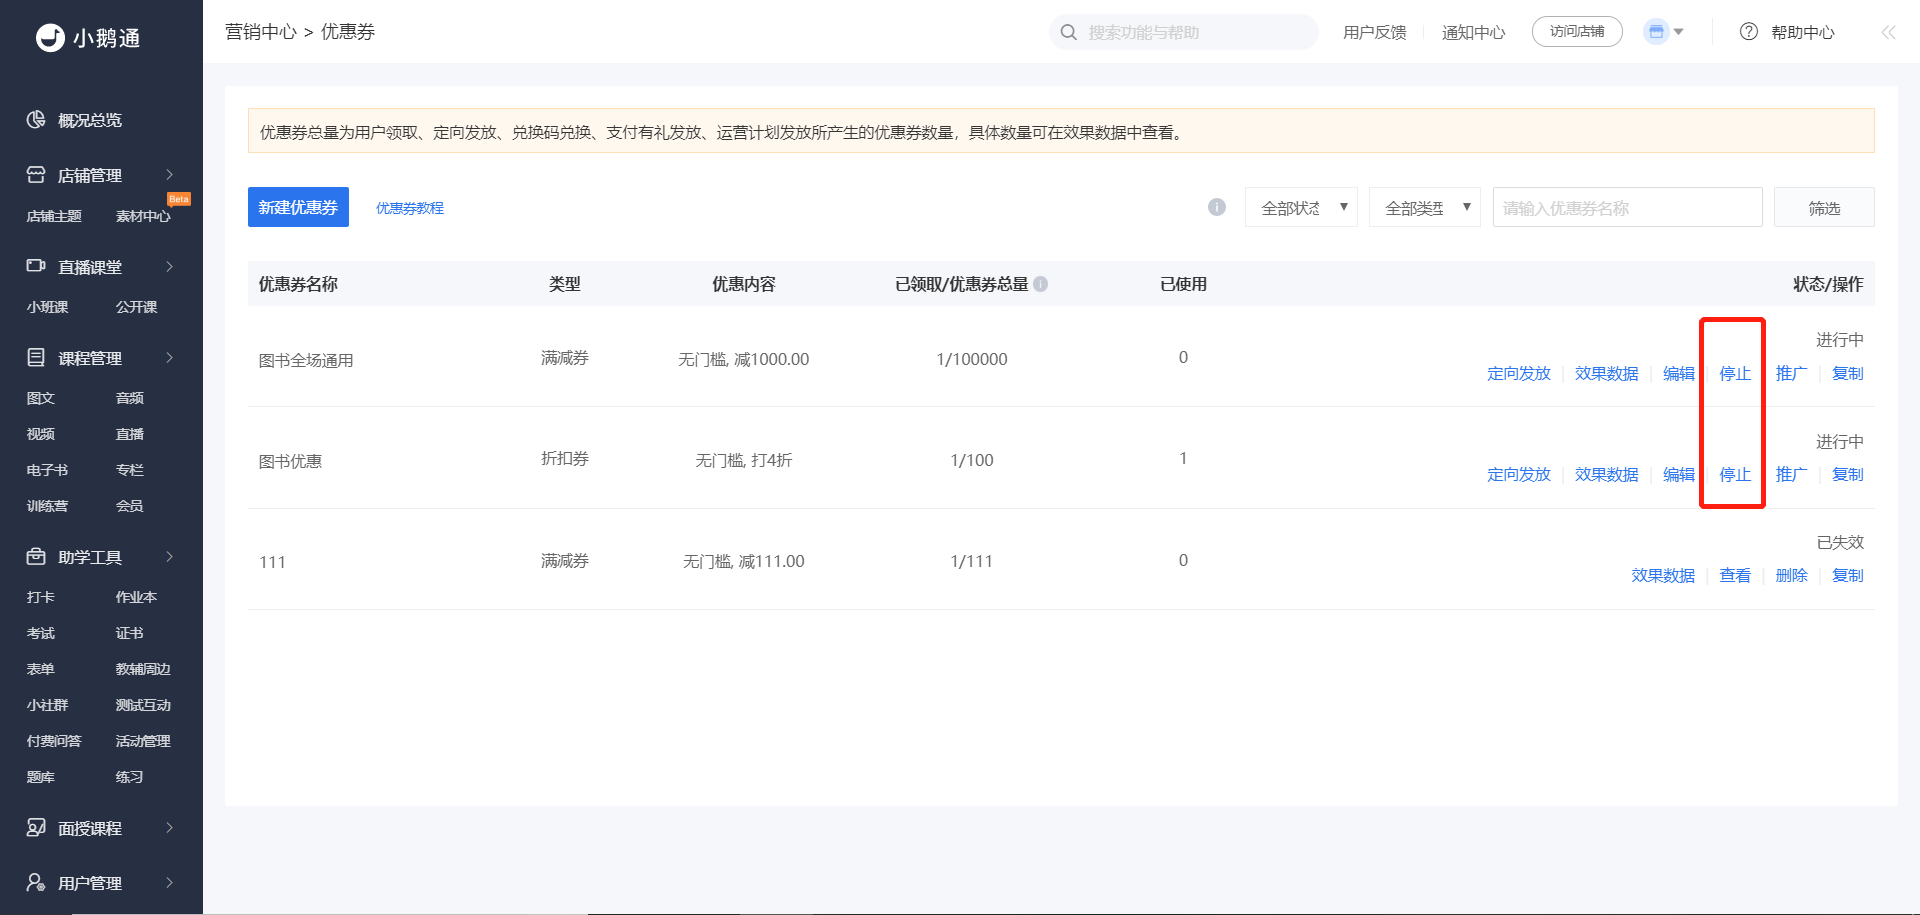1920x915 pixels.
Task: Click the 小鹅通 logo icon
Action: (x=50, y=38)
